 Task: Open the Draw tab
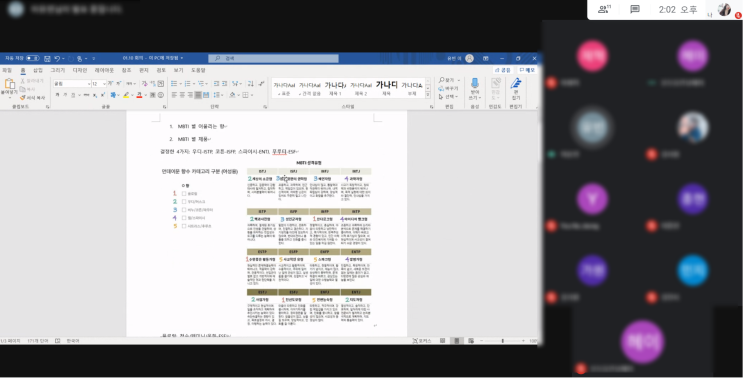pyautogui.click(x=57, y=70)
